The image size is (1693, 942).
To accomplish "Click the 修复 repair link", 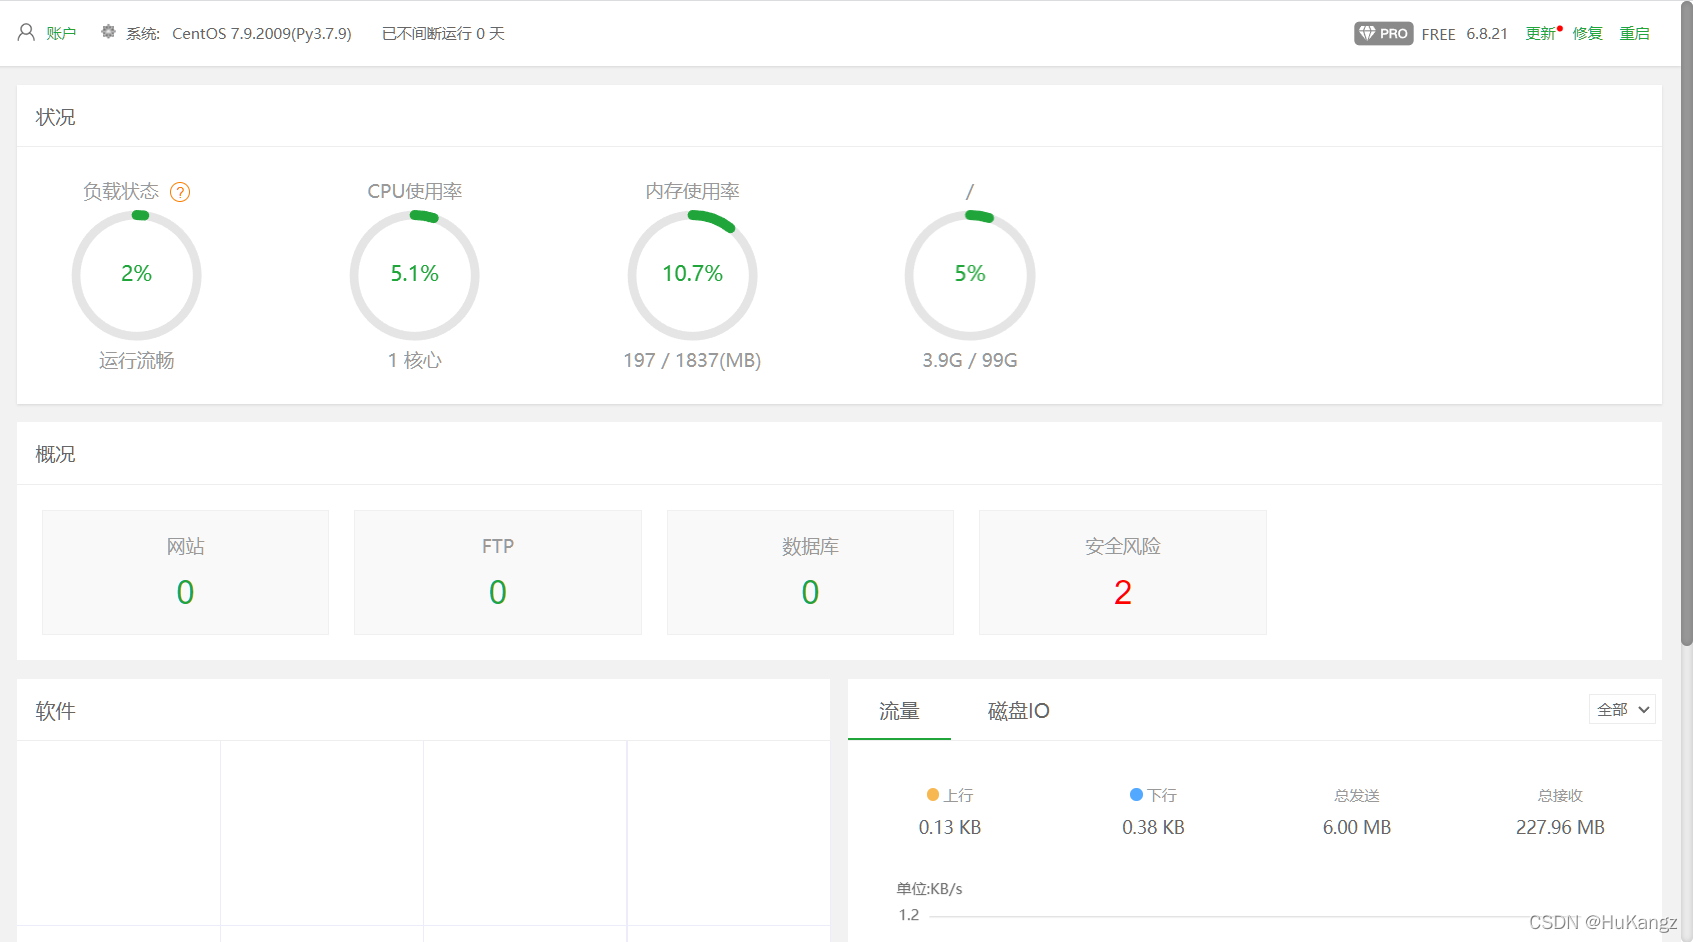I will tap(1587, 33).
